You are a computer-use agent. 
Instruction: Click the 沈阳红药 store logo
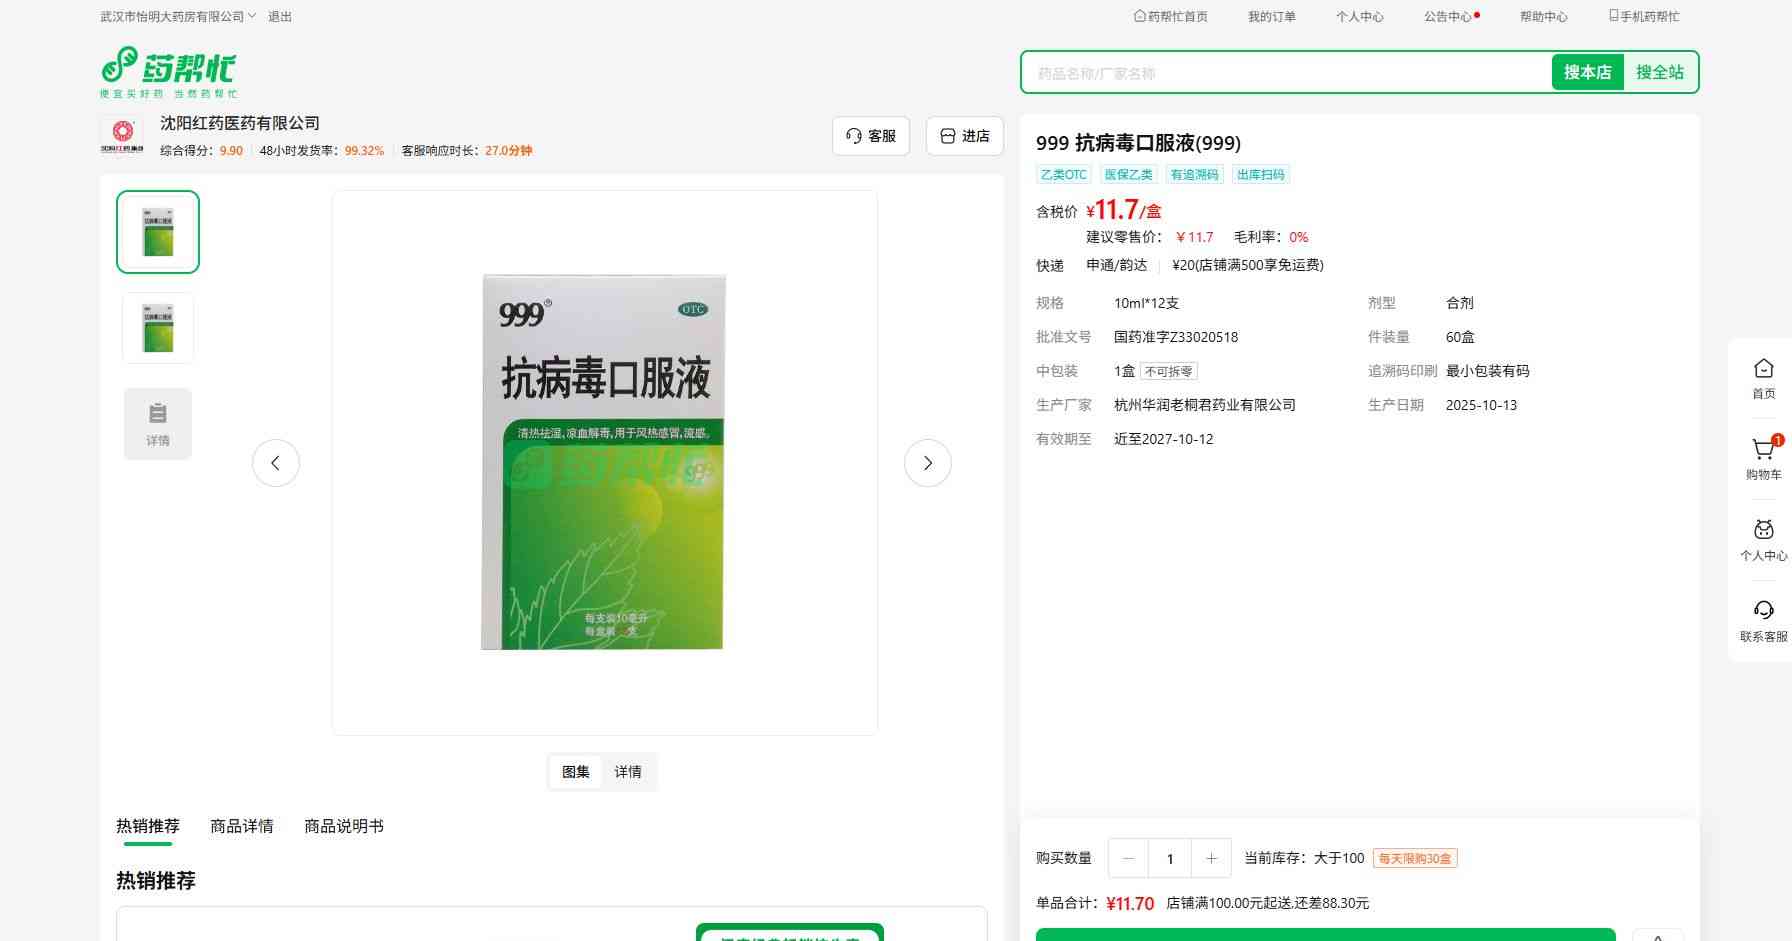(122, 135)
